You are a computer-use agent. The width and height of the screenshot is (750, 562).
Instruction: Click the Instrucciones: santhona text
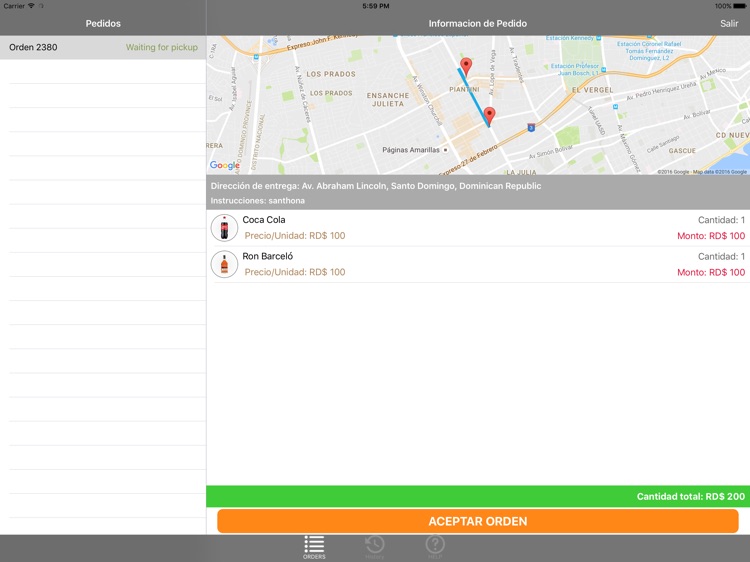(x=257, y=201)
